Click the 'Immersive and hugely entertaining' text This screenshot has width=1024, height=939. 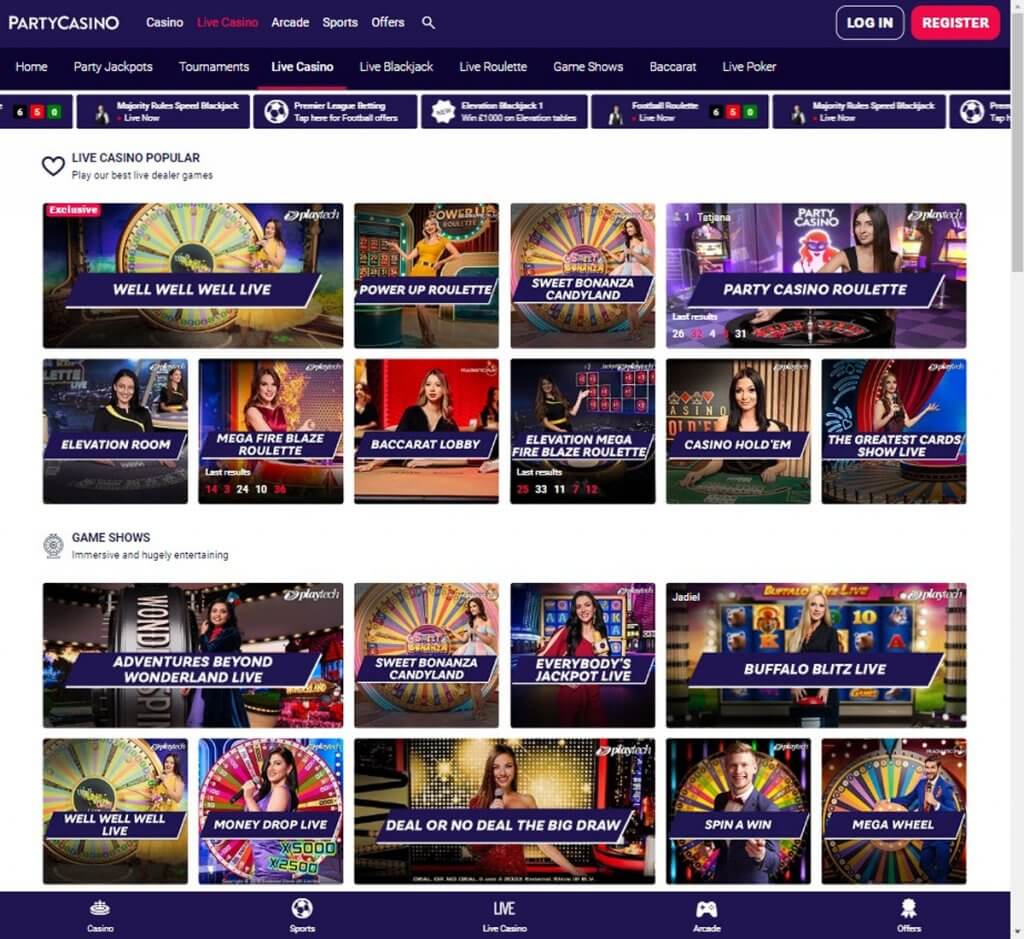click(x=150, y=555)
